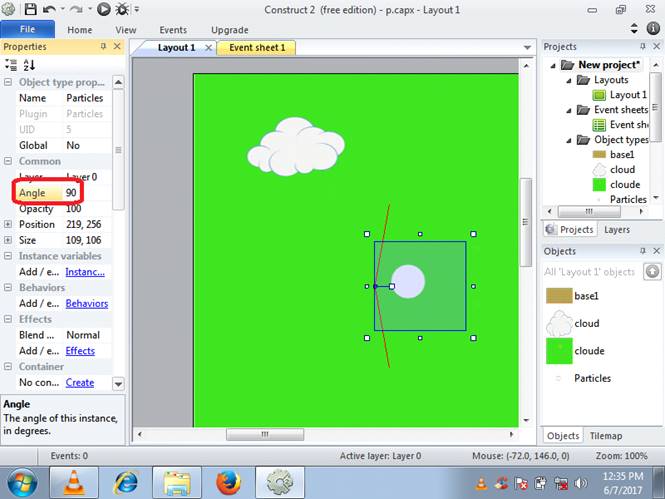
Task: Click the Create container link
Action: [x=80, y=382]
